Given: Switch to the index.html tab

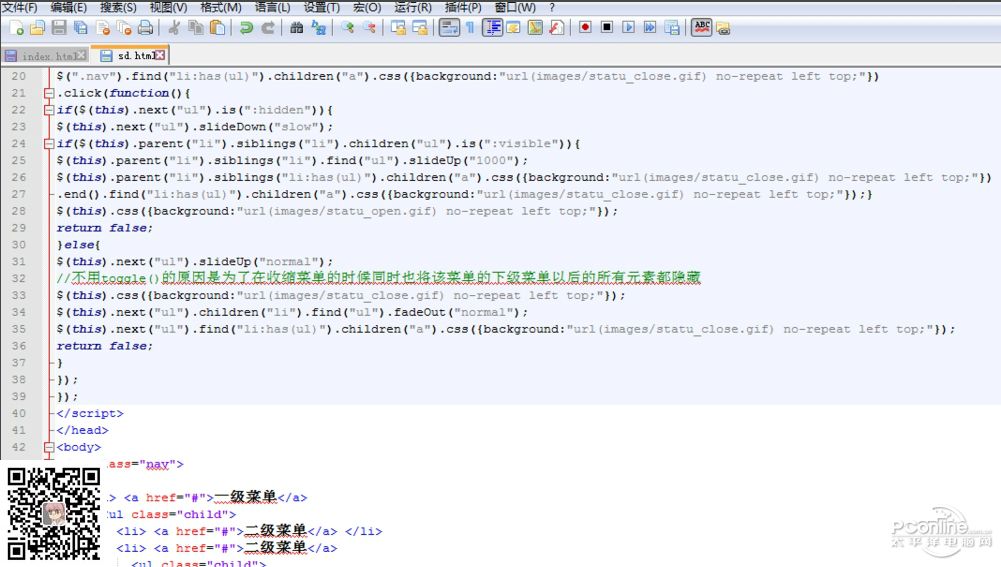Looking at the screenshot, I should tap(46, 56).
